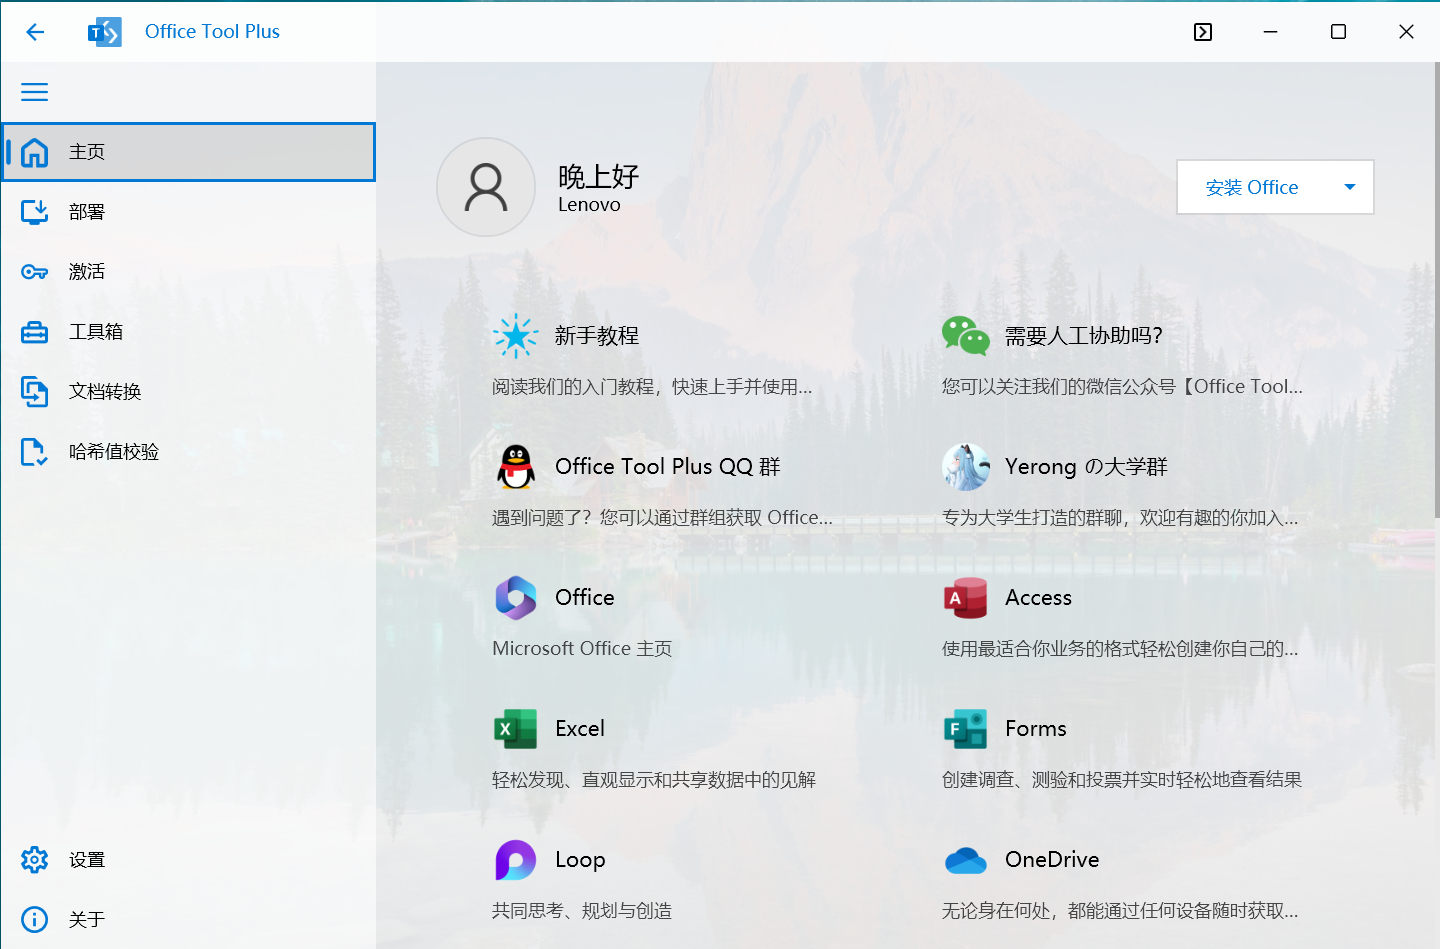Click the 部署 deploy icon in sidebar
This screenshot has height=949, width=1440.
click(35, 212)
